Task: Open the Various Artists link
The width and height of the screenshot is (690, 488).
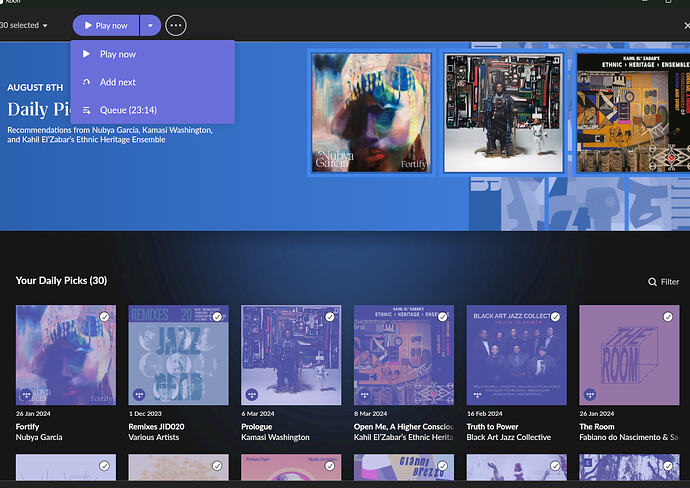Action: [x=154, y=437]
